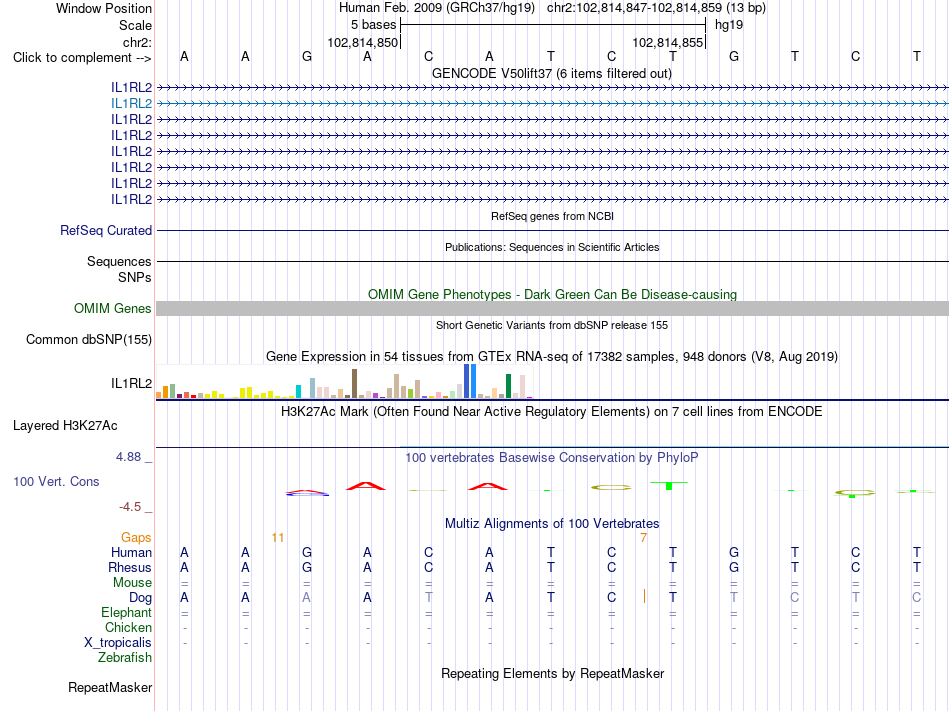Click the position label 102,814,855

click(668, 42)
